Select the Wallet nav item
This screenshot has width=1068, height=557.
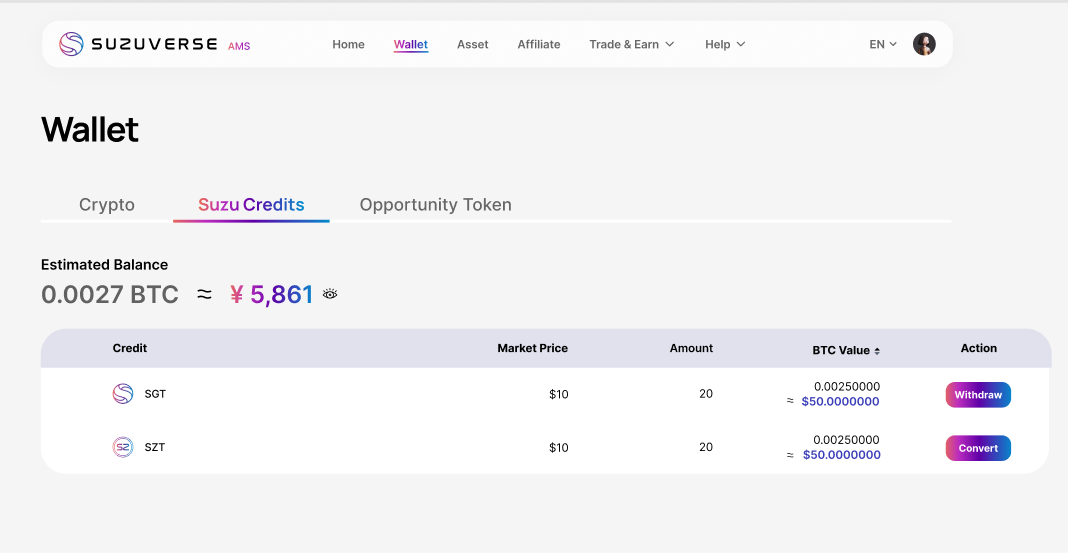point(411,44)
